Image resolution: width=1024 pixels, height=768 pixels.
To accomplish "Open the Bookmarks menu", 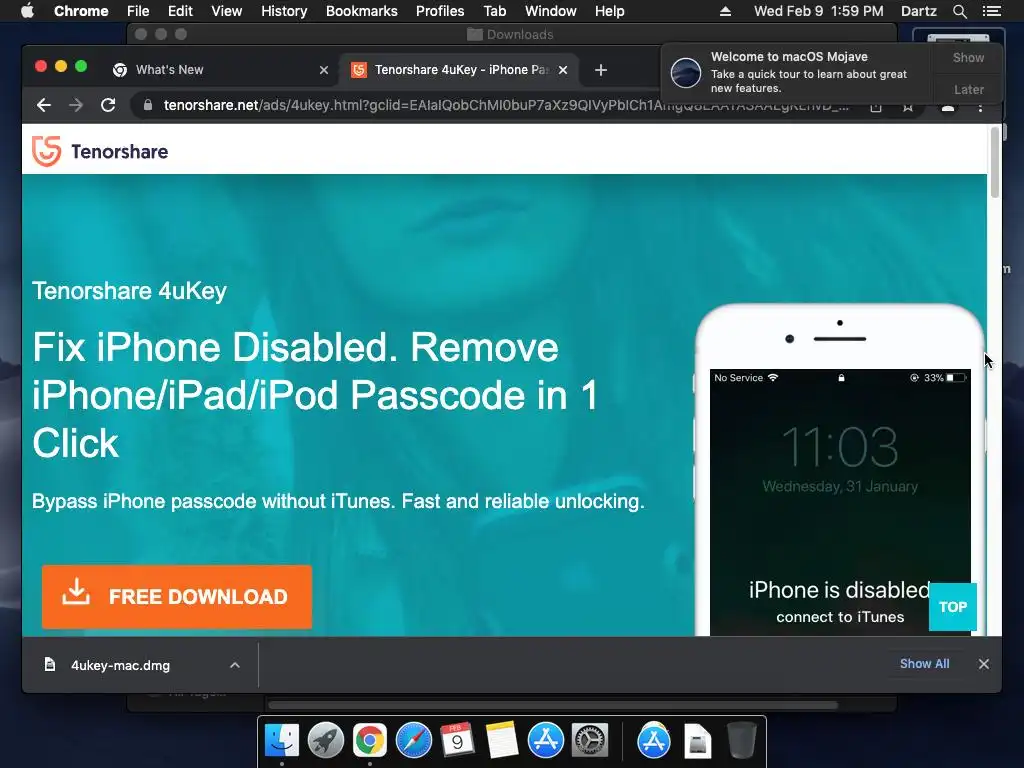I will (362, 11).
